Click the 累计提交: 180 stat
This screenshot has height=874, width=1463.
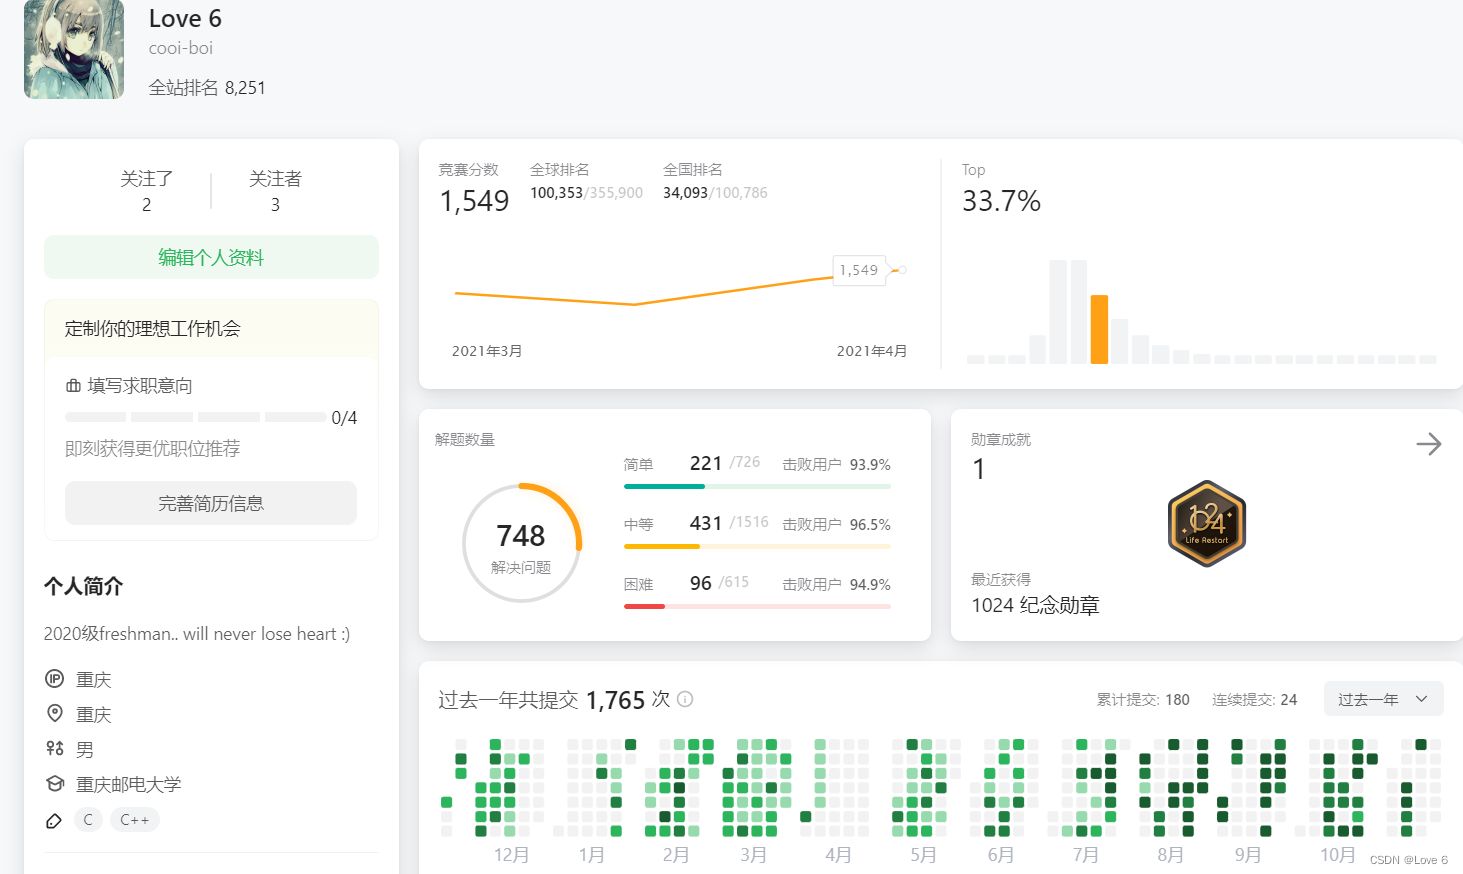tap(1143, 700)
